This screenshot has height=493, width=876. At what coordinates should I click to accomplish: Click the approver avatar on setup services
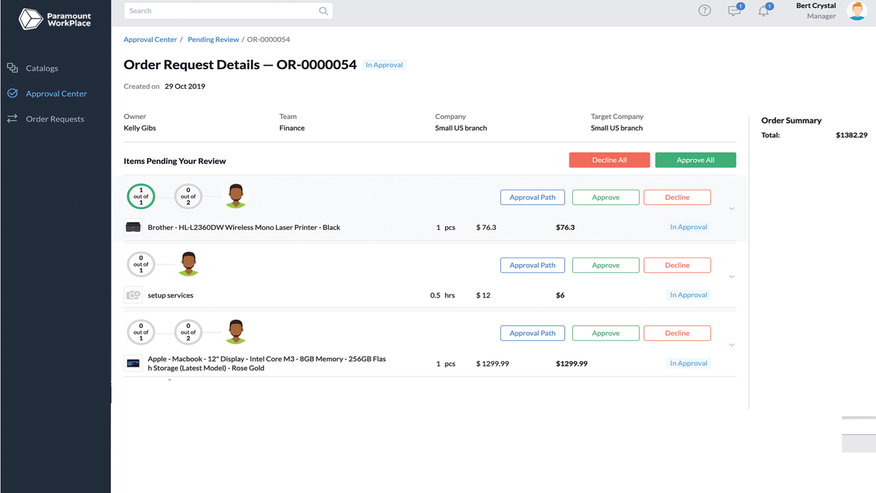pyautogui.click(x=188, y=264)
